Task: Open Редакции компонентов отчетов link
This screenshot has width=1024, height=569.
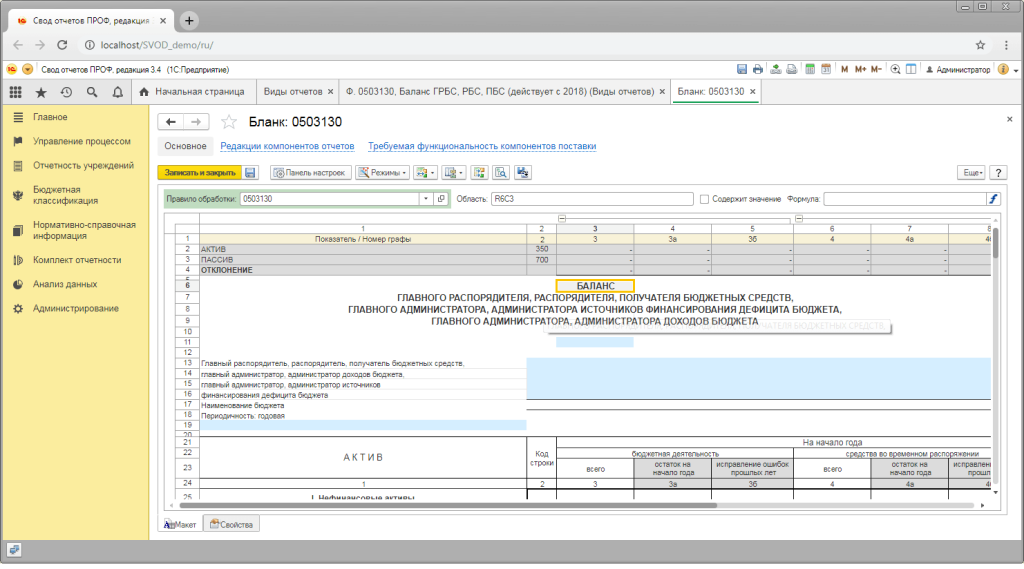Action: coord(287,146)
